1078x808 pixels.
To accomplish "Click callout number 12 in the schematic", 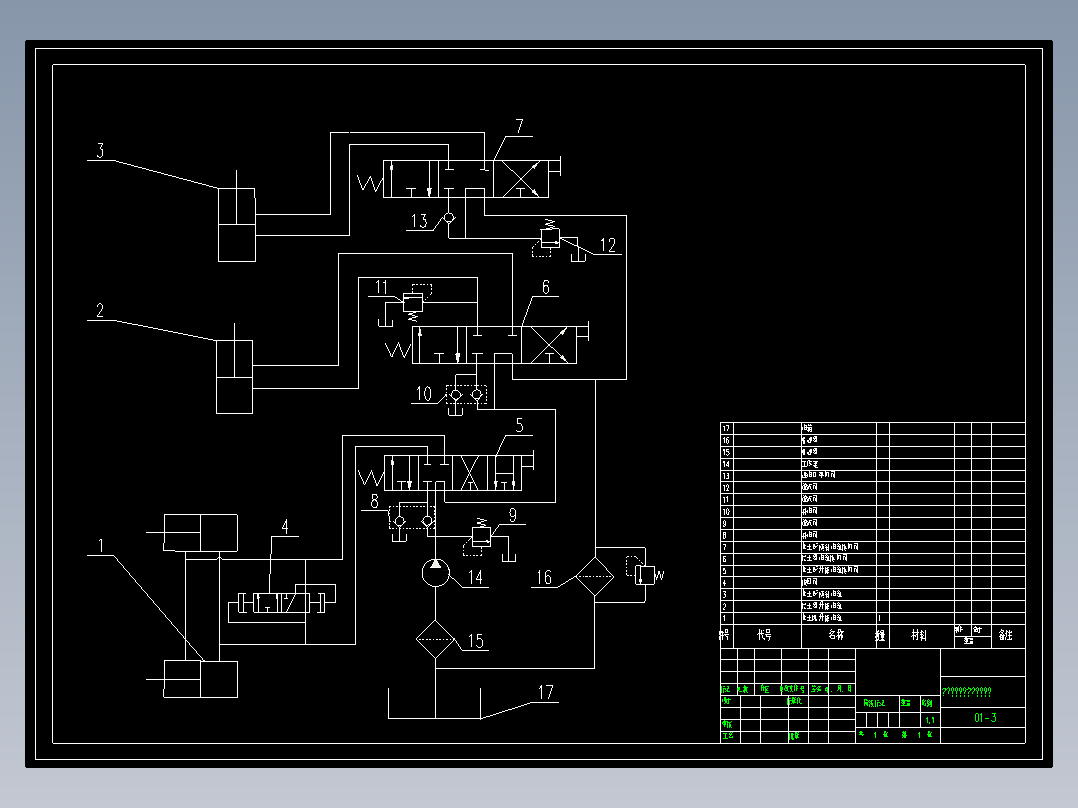I will click(608, 245).
